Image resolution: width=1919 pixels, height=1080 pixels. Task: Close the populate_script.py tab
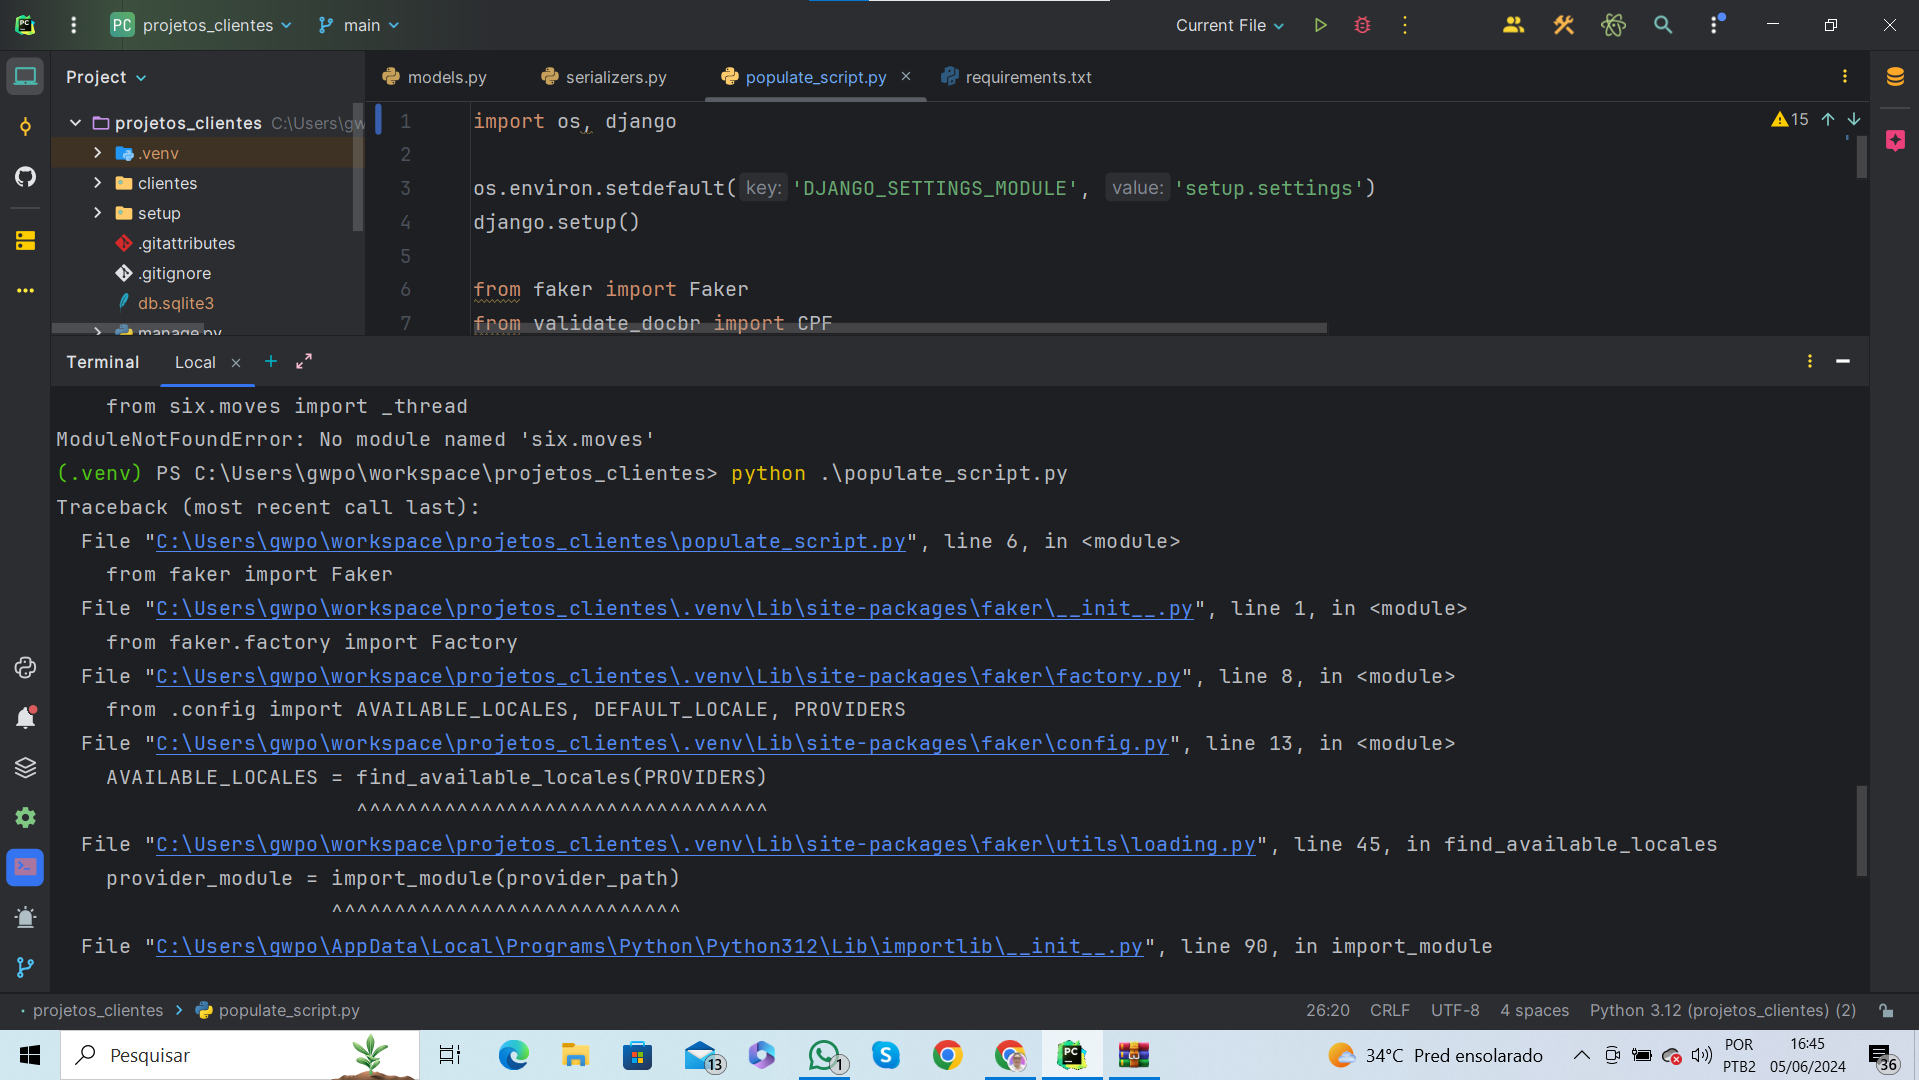(x=906, y=76)
